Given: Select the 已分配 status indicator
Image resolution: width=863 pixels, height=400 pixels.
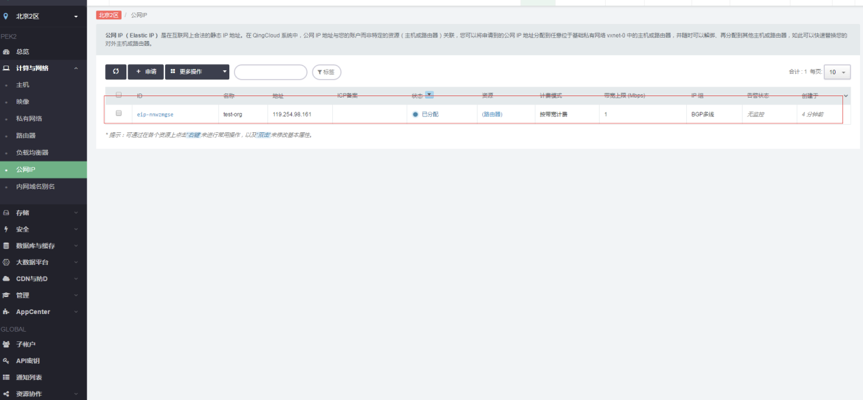Looking at the screenshot, I should (x=426, y=115).
